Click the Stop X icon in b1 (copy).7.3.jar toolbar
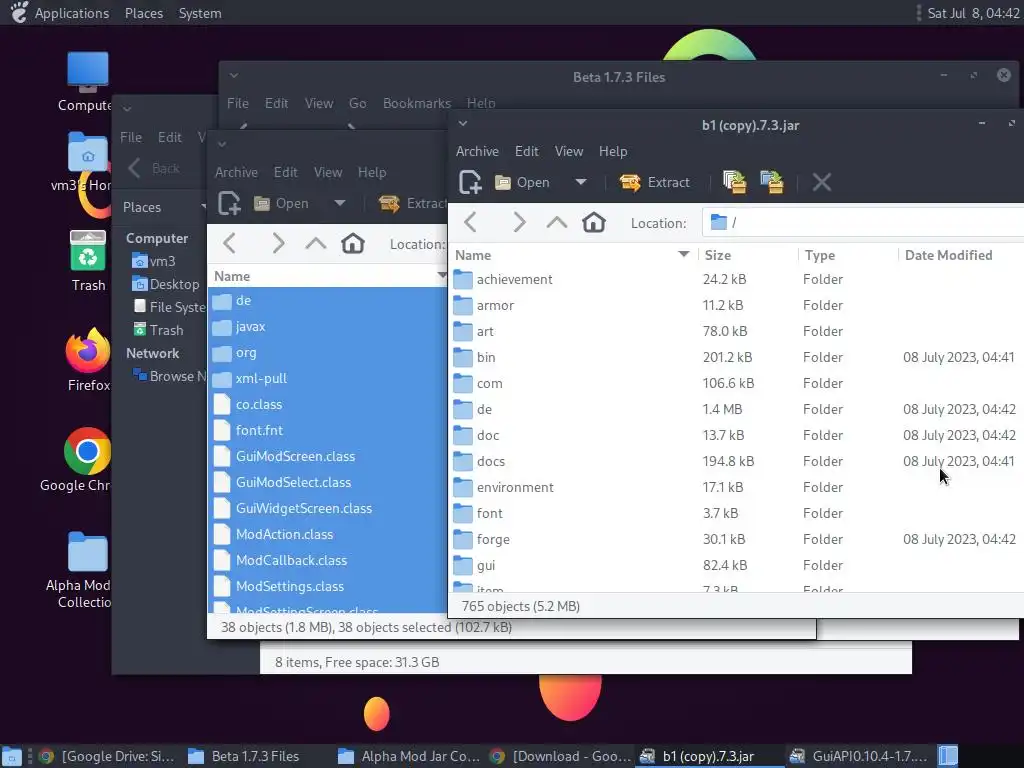 (x=822, y=182)
